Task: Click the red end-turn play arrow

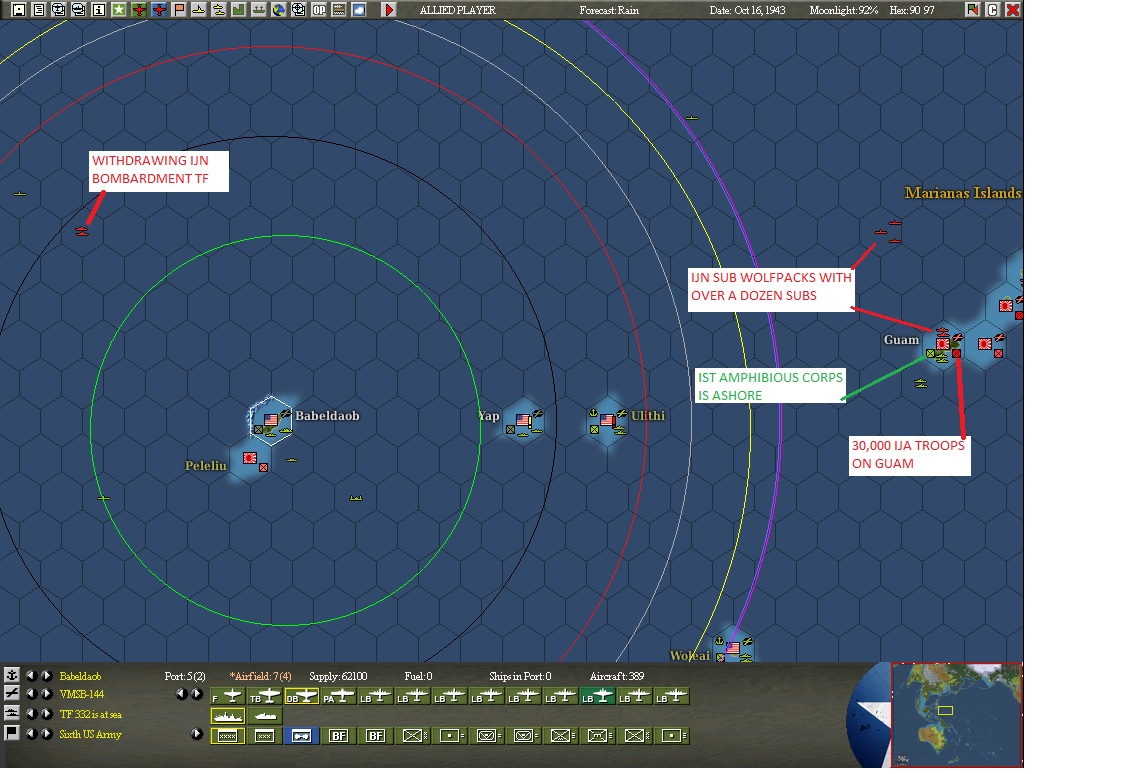Action: point(389,10)
